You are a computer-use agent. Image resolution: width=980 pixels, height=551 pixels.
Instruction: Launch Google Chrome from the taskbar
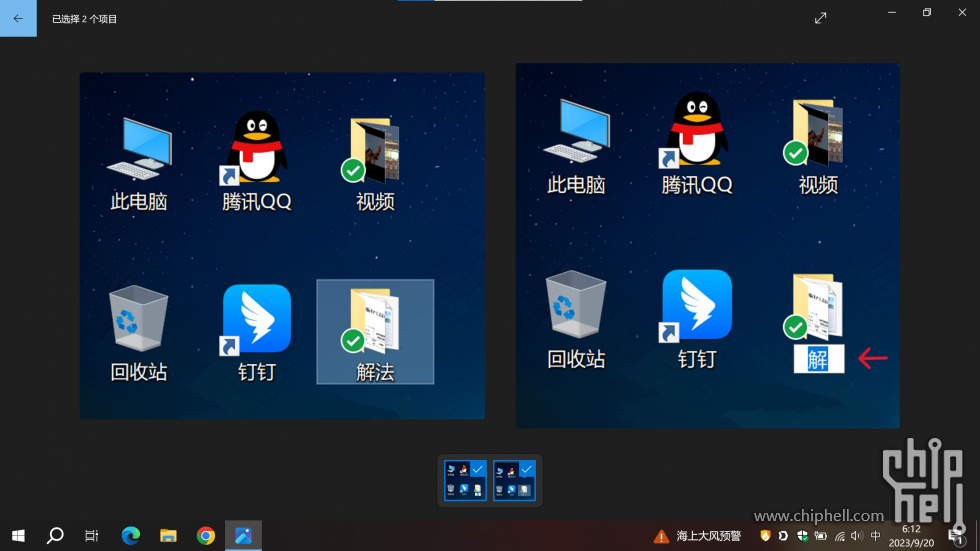[x=206, y=535]
